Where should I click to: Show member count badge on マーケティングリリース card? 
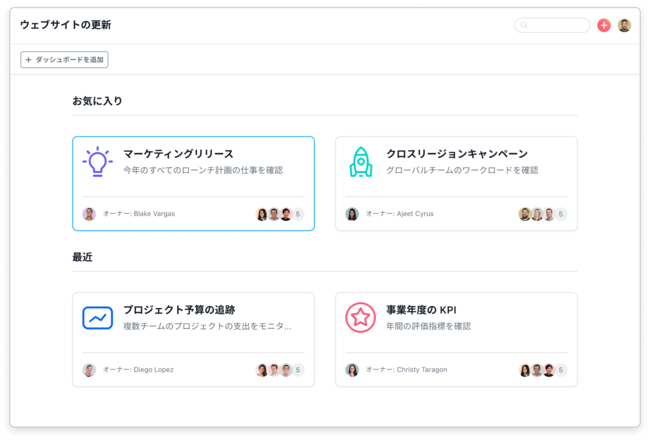coord(298,214)
